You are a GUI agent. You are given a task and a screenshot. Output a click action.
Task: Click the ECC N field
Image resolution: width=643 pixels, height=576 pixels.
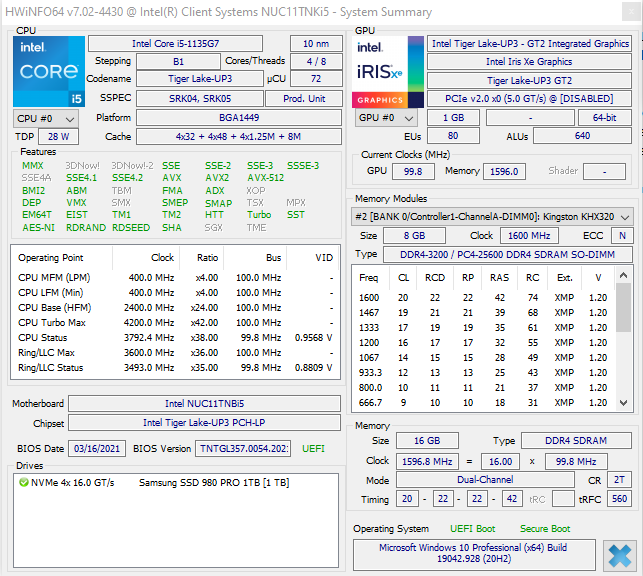click(x=622, y=236)
